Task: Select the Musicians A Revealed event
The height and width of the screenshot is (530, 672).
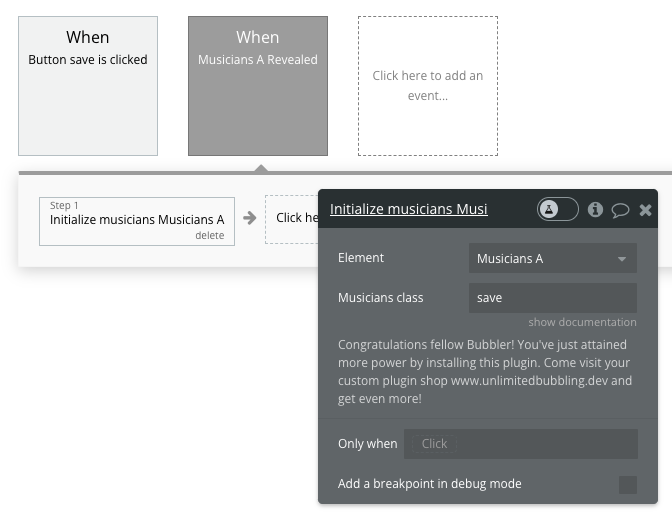Action: (258, 86)
